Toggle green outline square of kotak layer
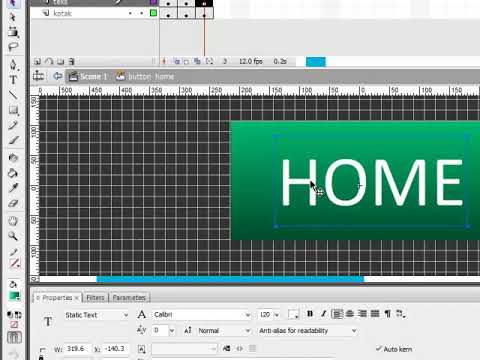 pyautogui.click(x=153, y=13)
